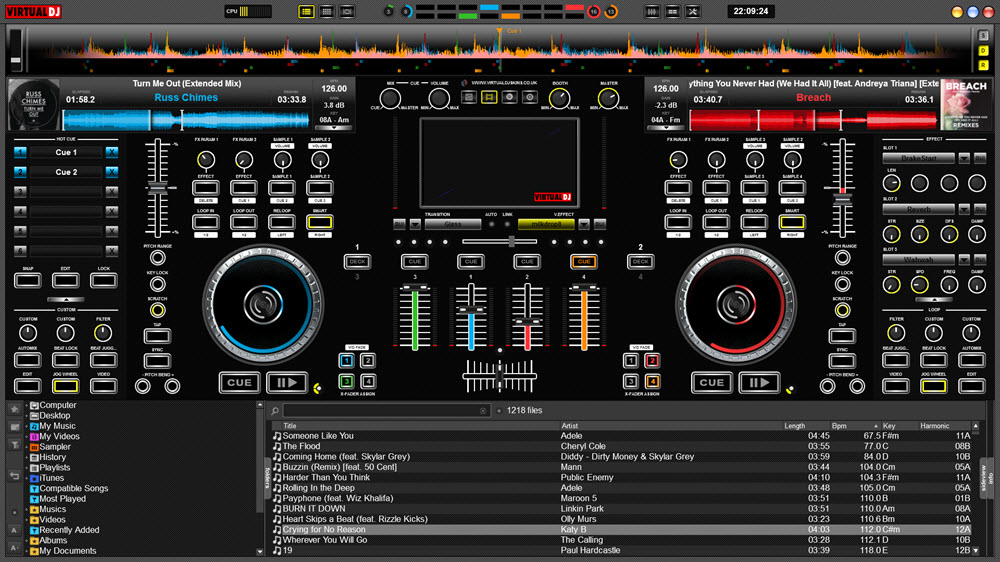This screenshot has height=562, width=1000.
Task: Toggle right deck Scratch mode button
Action: (x=842, y=310)
